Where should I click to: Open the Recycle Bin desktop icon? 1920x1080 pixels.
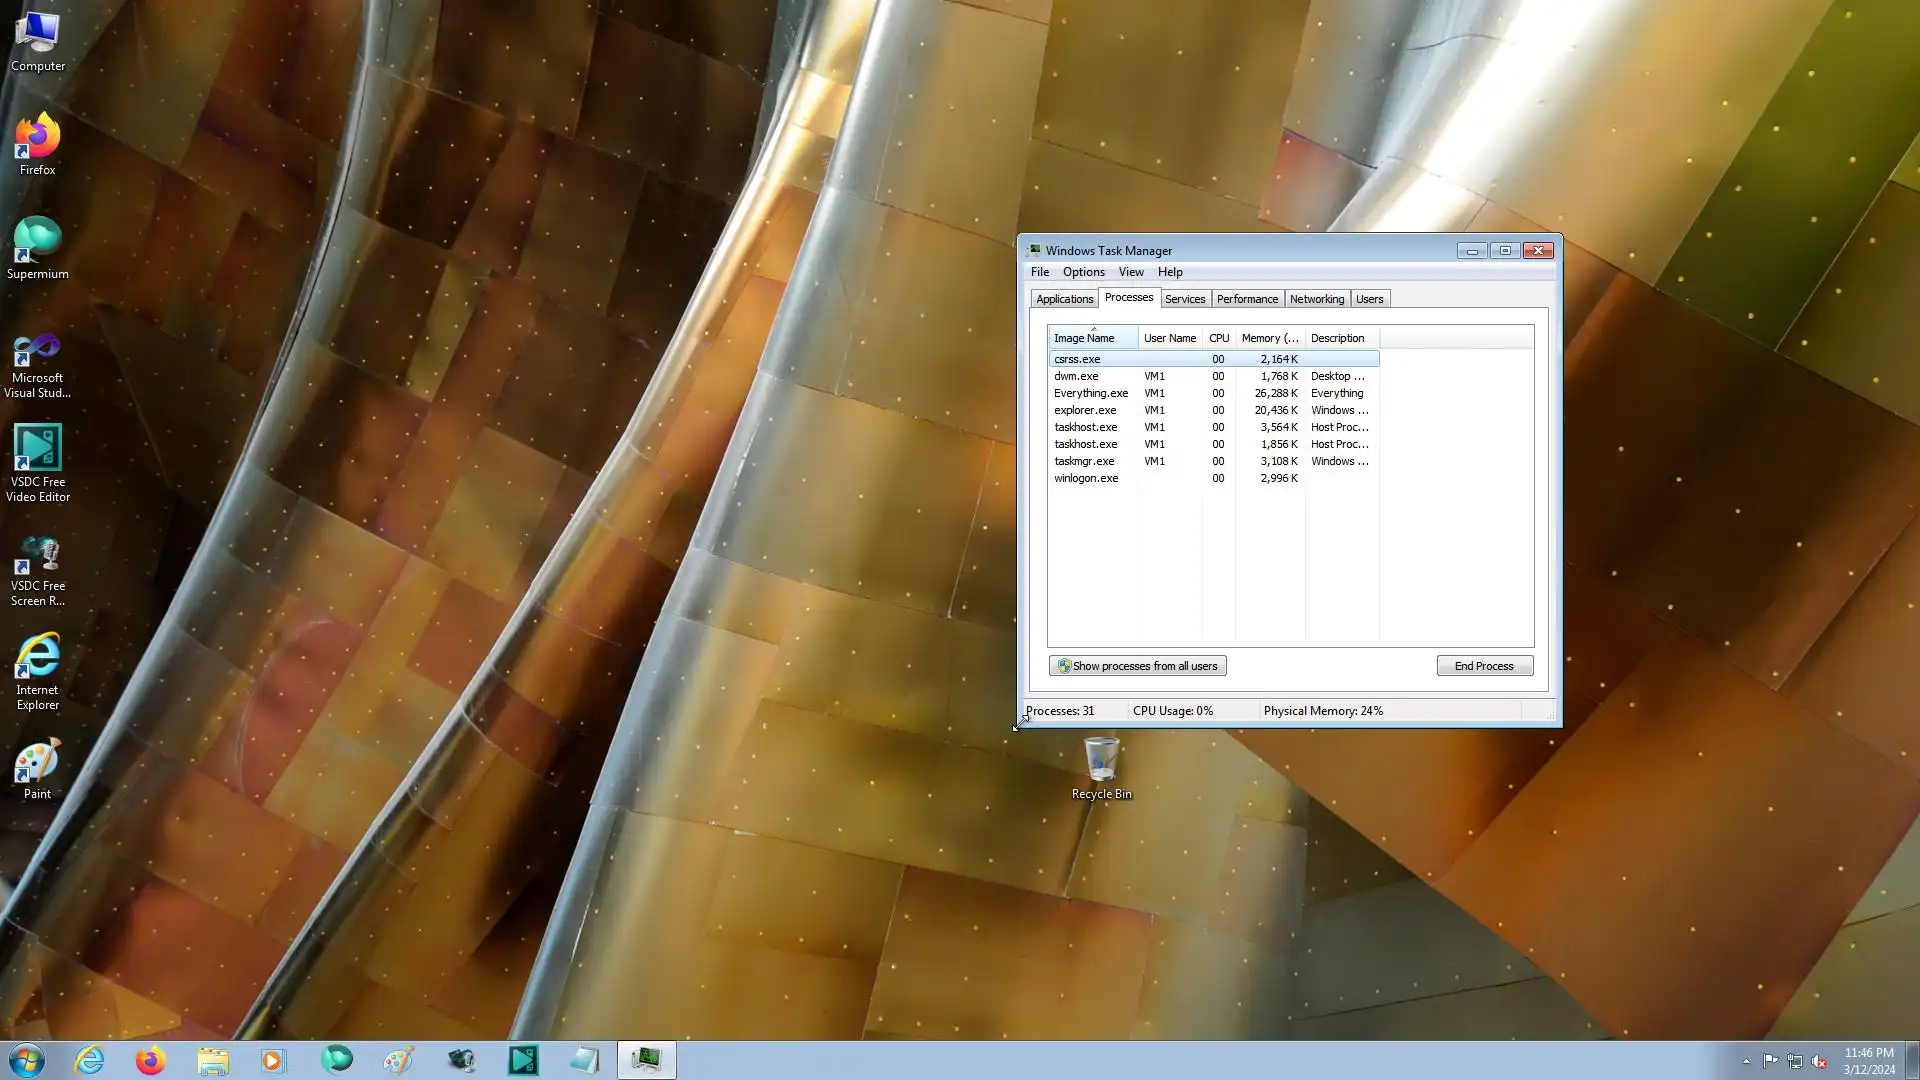(1101, 767)
